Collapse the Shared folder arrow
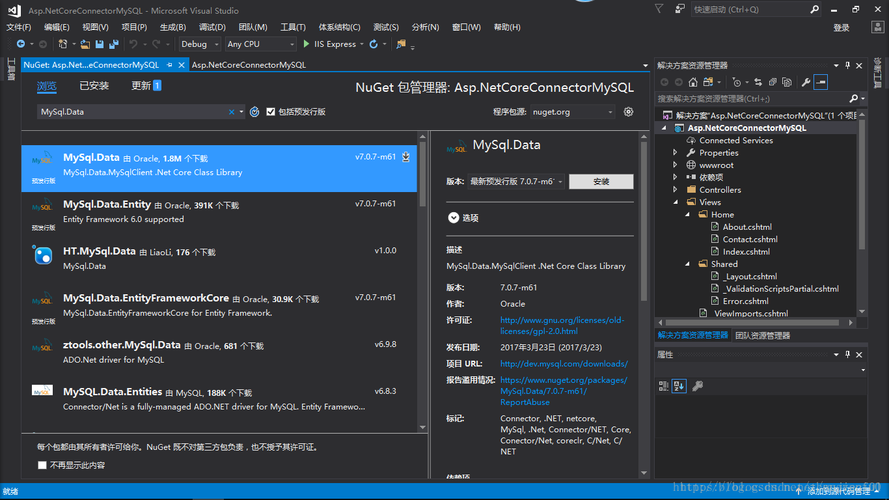 687,264
